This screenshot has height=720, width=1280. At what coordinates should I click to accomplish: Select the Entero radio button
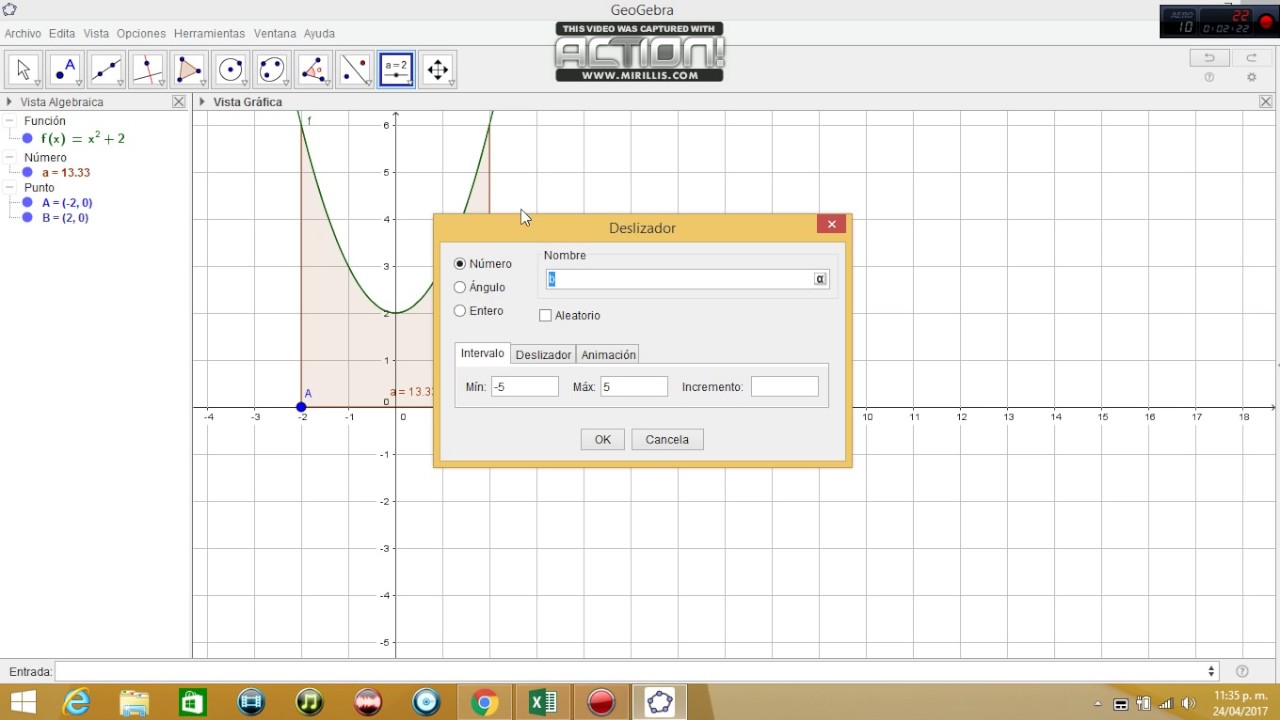click(x=460, y=311)
